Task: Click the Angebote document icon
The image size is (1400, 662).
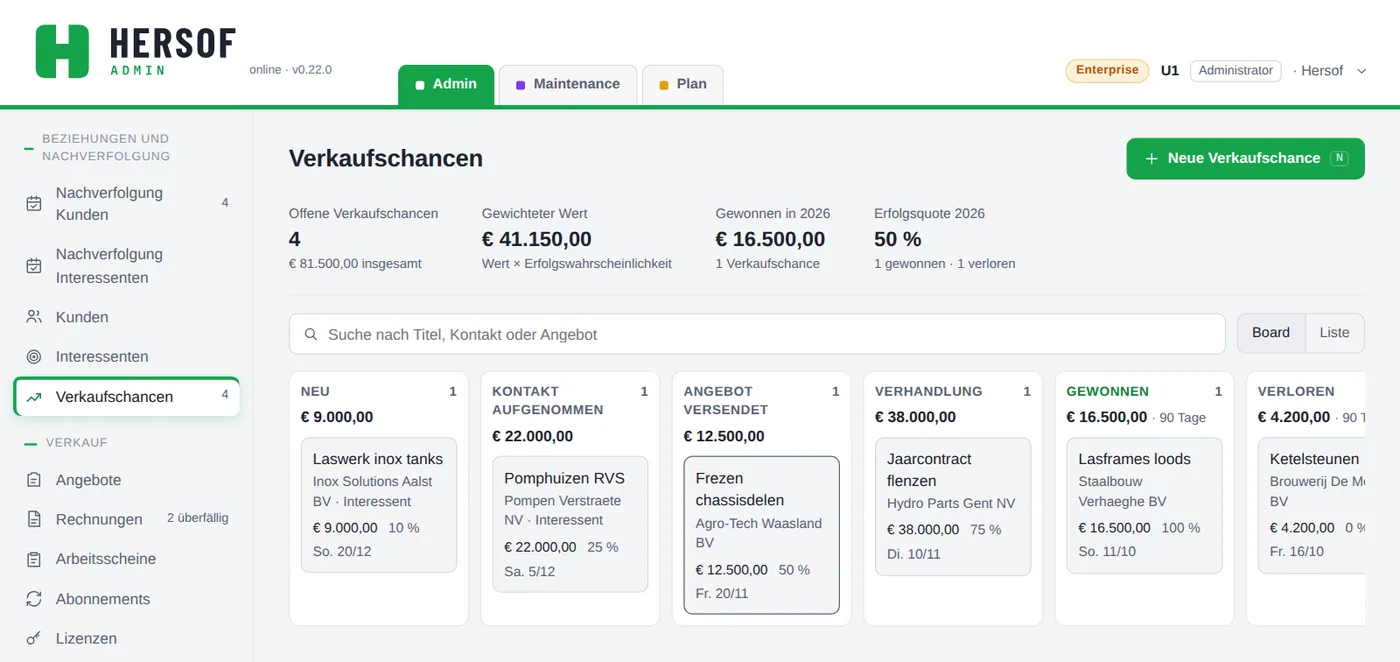Action: coord(34,480)
